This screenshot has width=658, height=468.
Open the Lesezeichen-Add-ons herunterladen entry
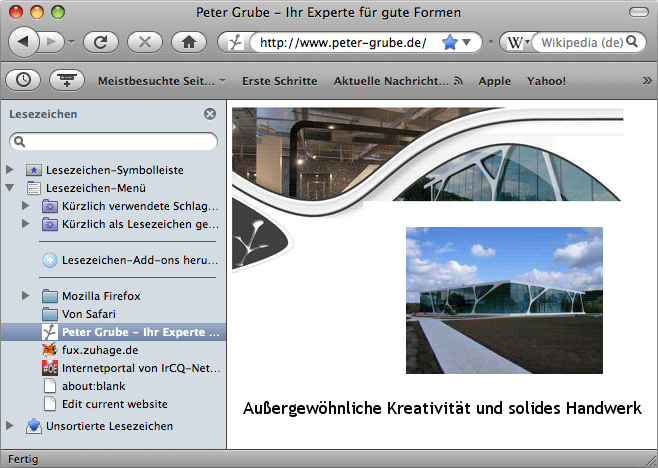click(130, 260)
